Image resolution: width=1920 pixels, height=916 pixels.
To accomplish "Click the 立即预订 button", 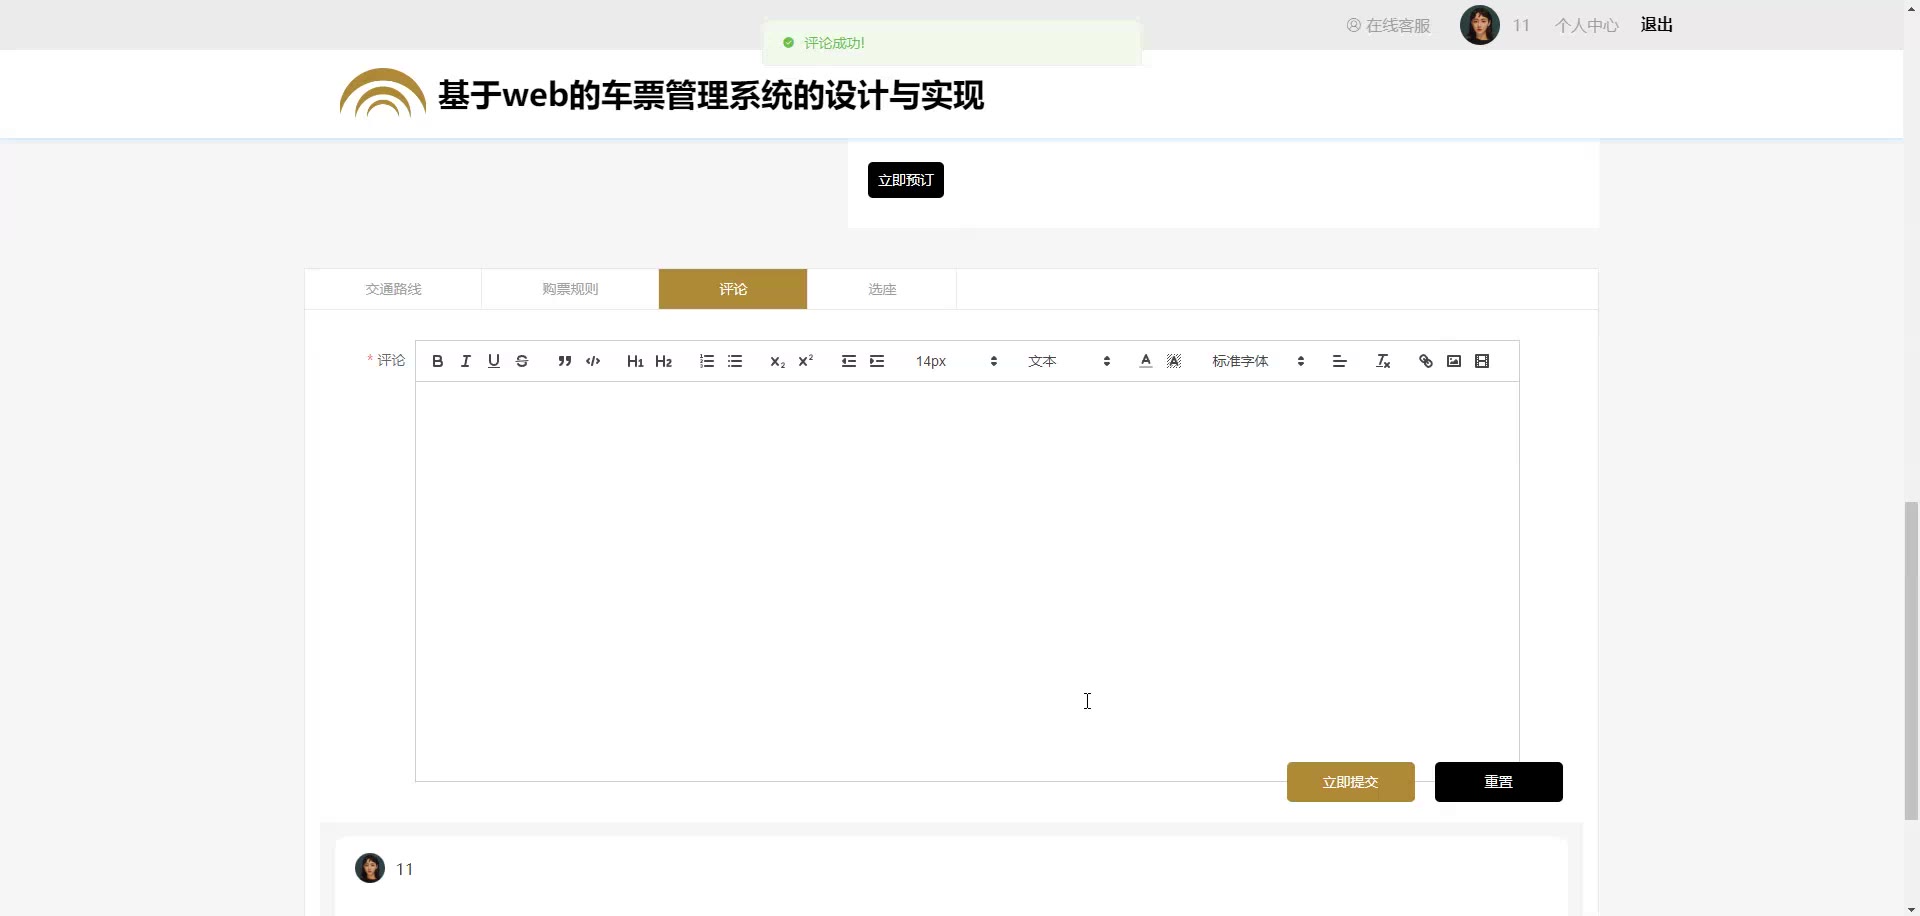I will click(x=906, y=180).
